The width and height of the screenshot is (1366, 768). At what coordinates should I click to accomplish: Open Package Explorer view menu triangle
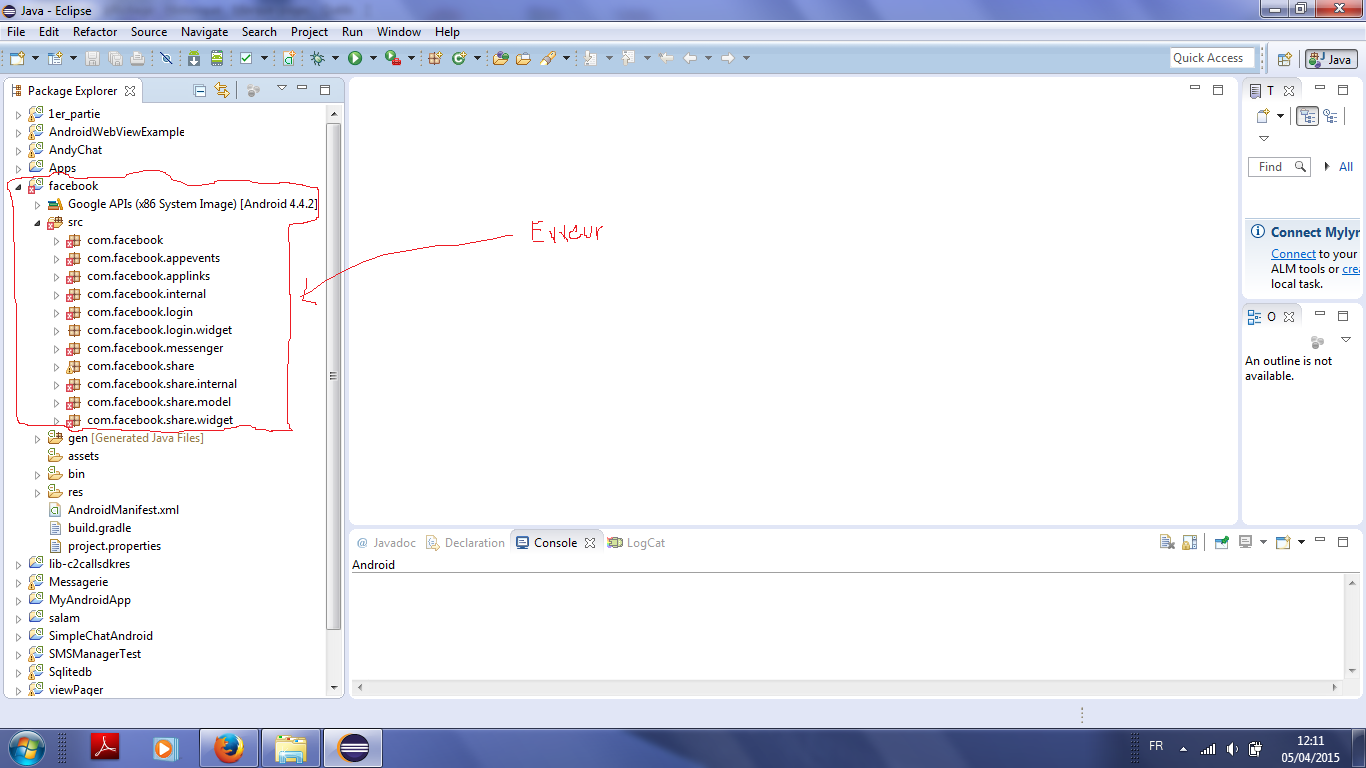282,88
